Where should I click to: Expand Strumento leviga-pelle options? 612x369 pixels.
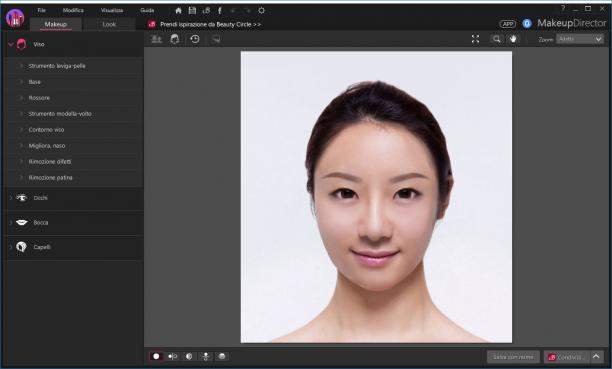[21, 66]
